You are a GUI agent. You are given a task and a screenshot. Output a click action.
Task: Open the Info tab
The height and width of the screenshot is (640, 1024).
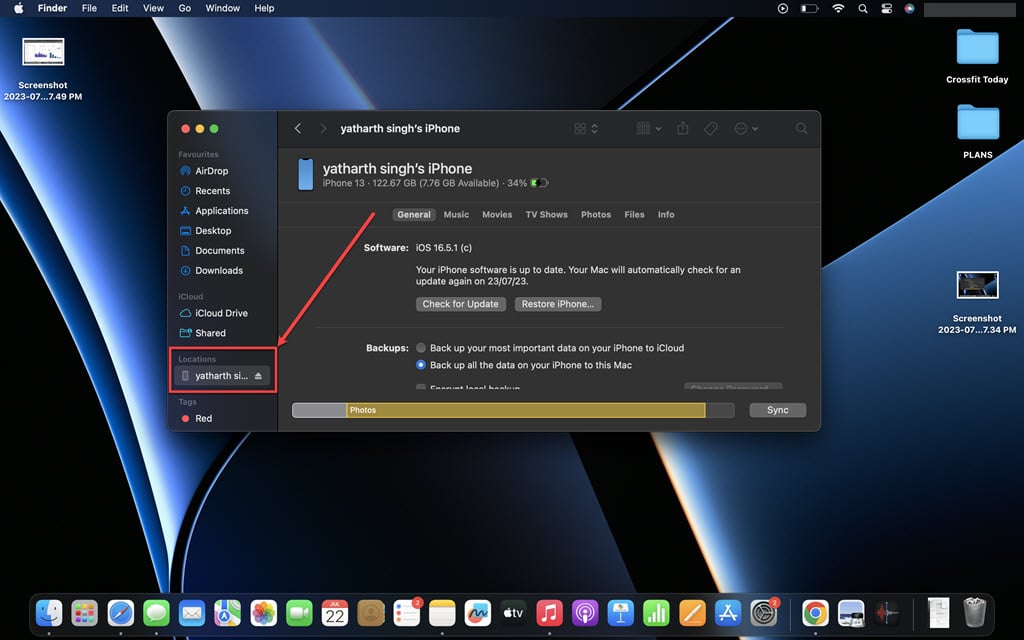(x=666, y=215)
